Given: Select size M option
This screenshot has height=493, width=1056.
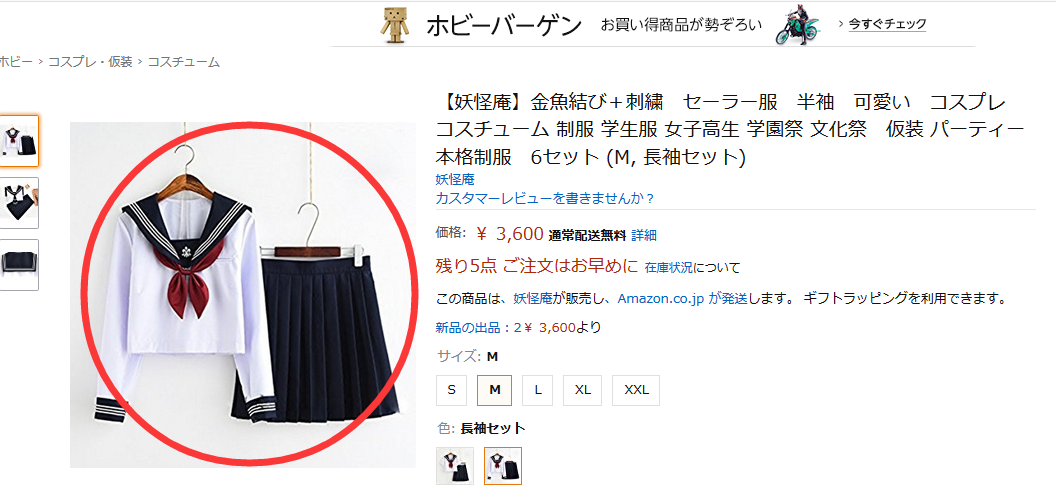Looking at the screenshot, I should pyautogui.click(x=494, y=390).
